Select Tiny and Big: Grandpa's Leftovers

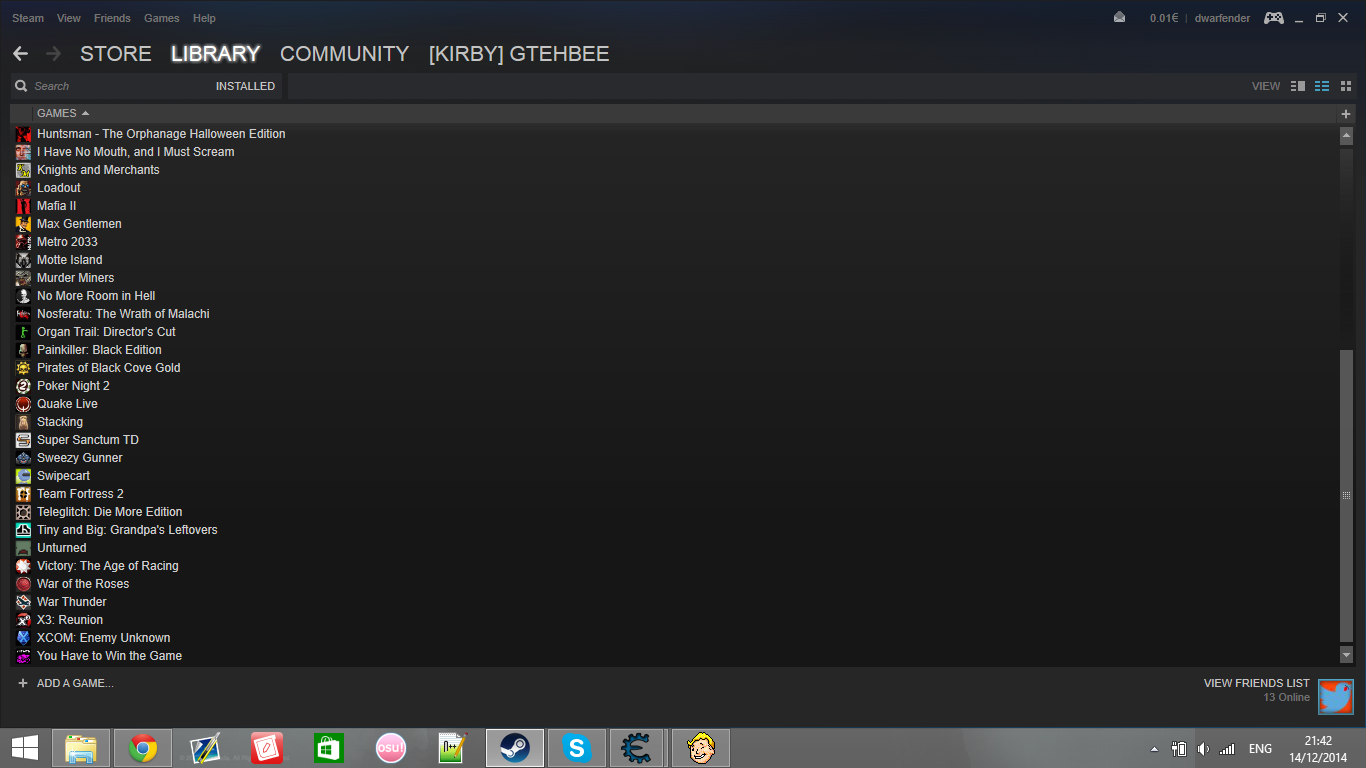(x=127, y=530)
